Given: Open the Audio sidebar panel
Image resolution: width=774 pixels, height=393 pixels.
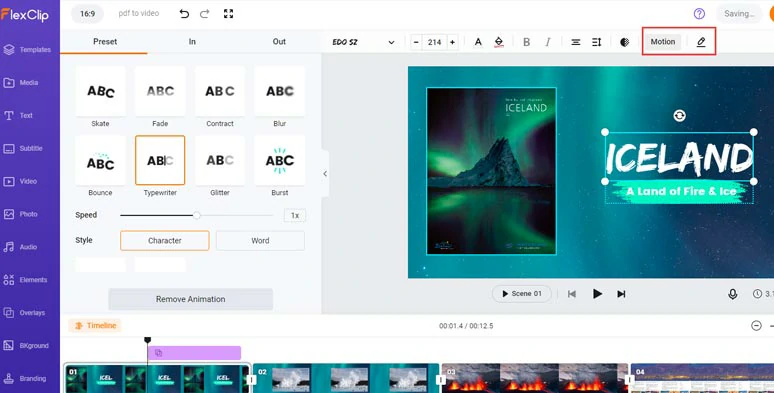Looking at the screenshot, I should pyautogui.click(x=21, y=247).
